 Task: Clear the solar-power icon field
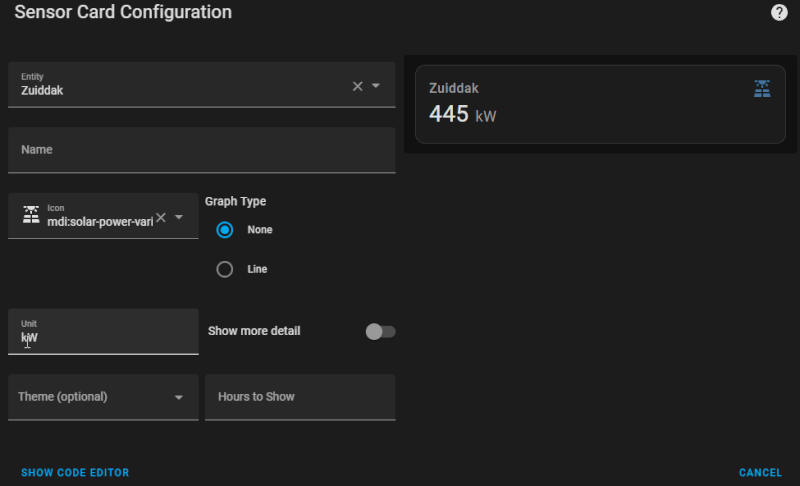[160, 217]
